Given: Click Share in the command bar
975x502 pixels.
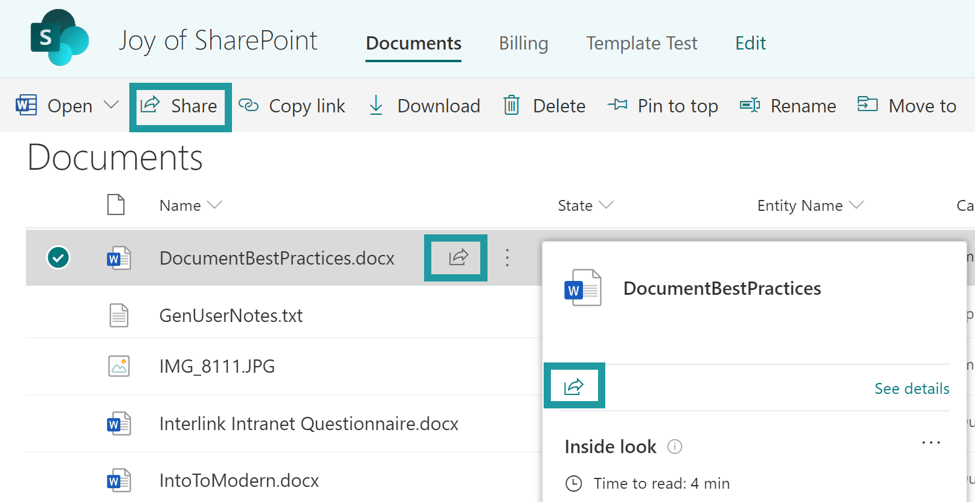Looking at the screenshot, I should point(181,106).
